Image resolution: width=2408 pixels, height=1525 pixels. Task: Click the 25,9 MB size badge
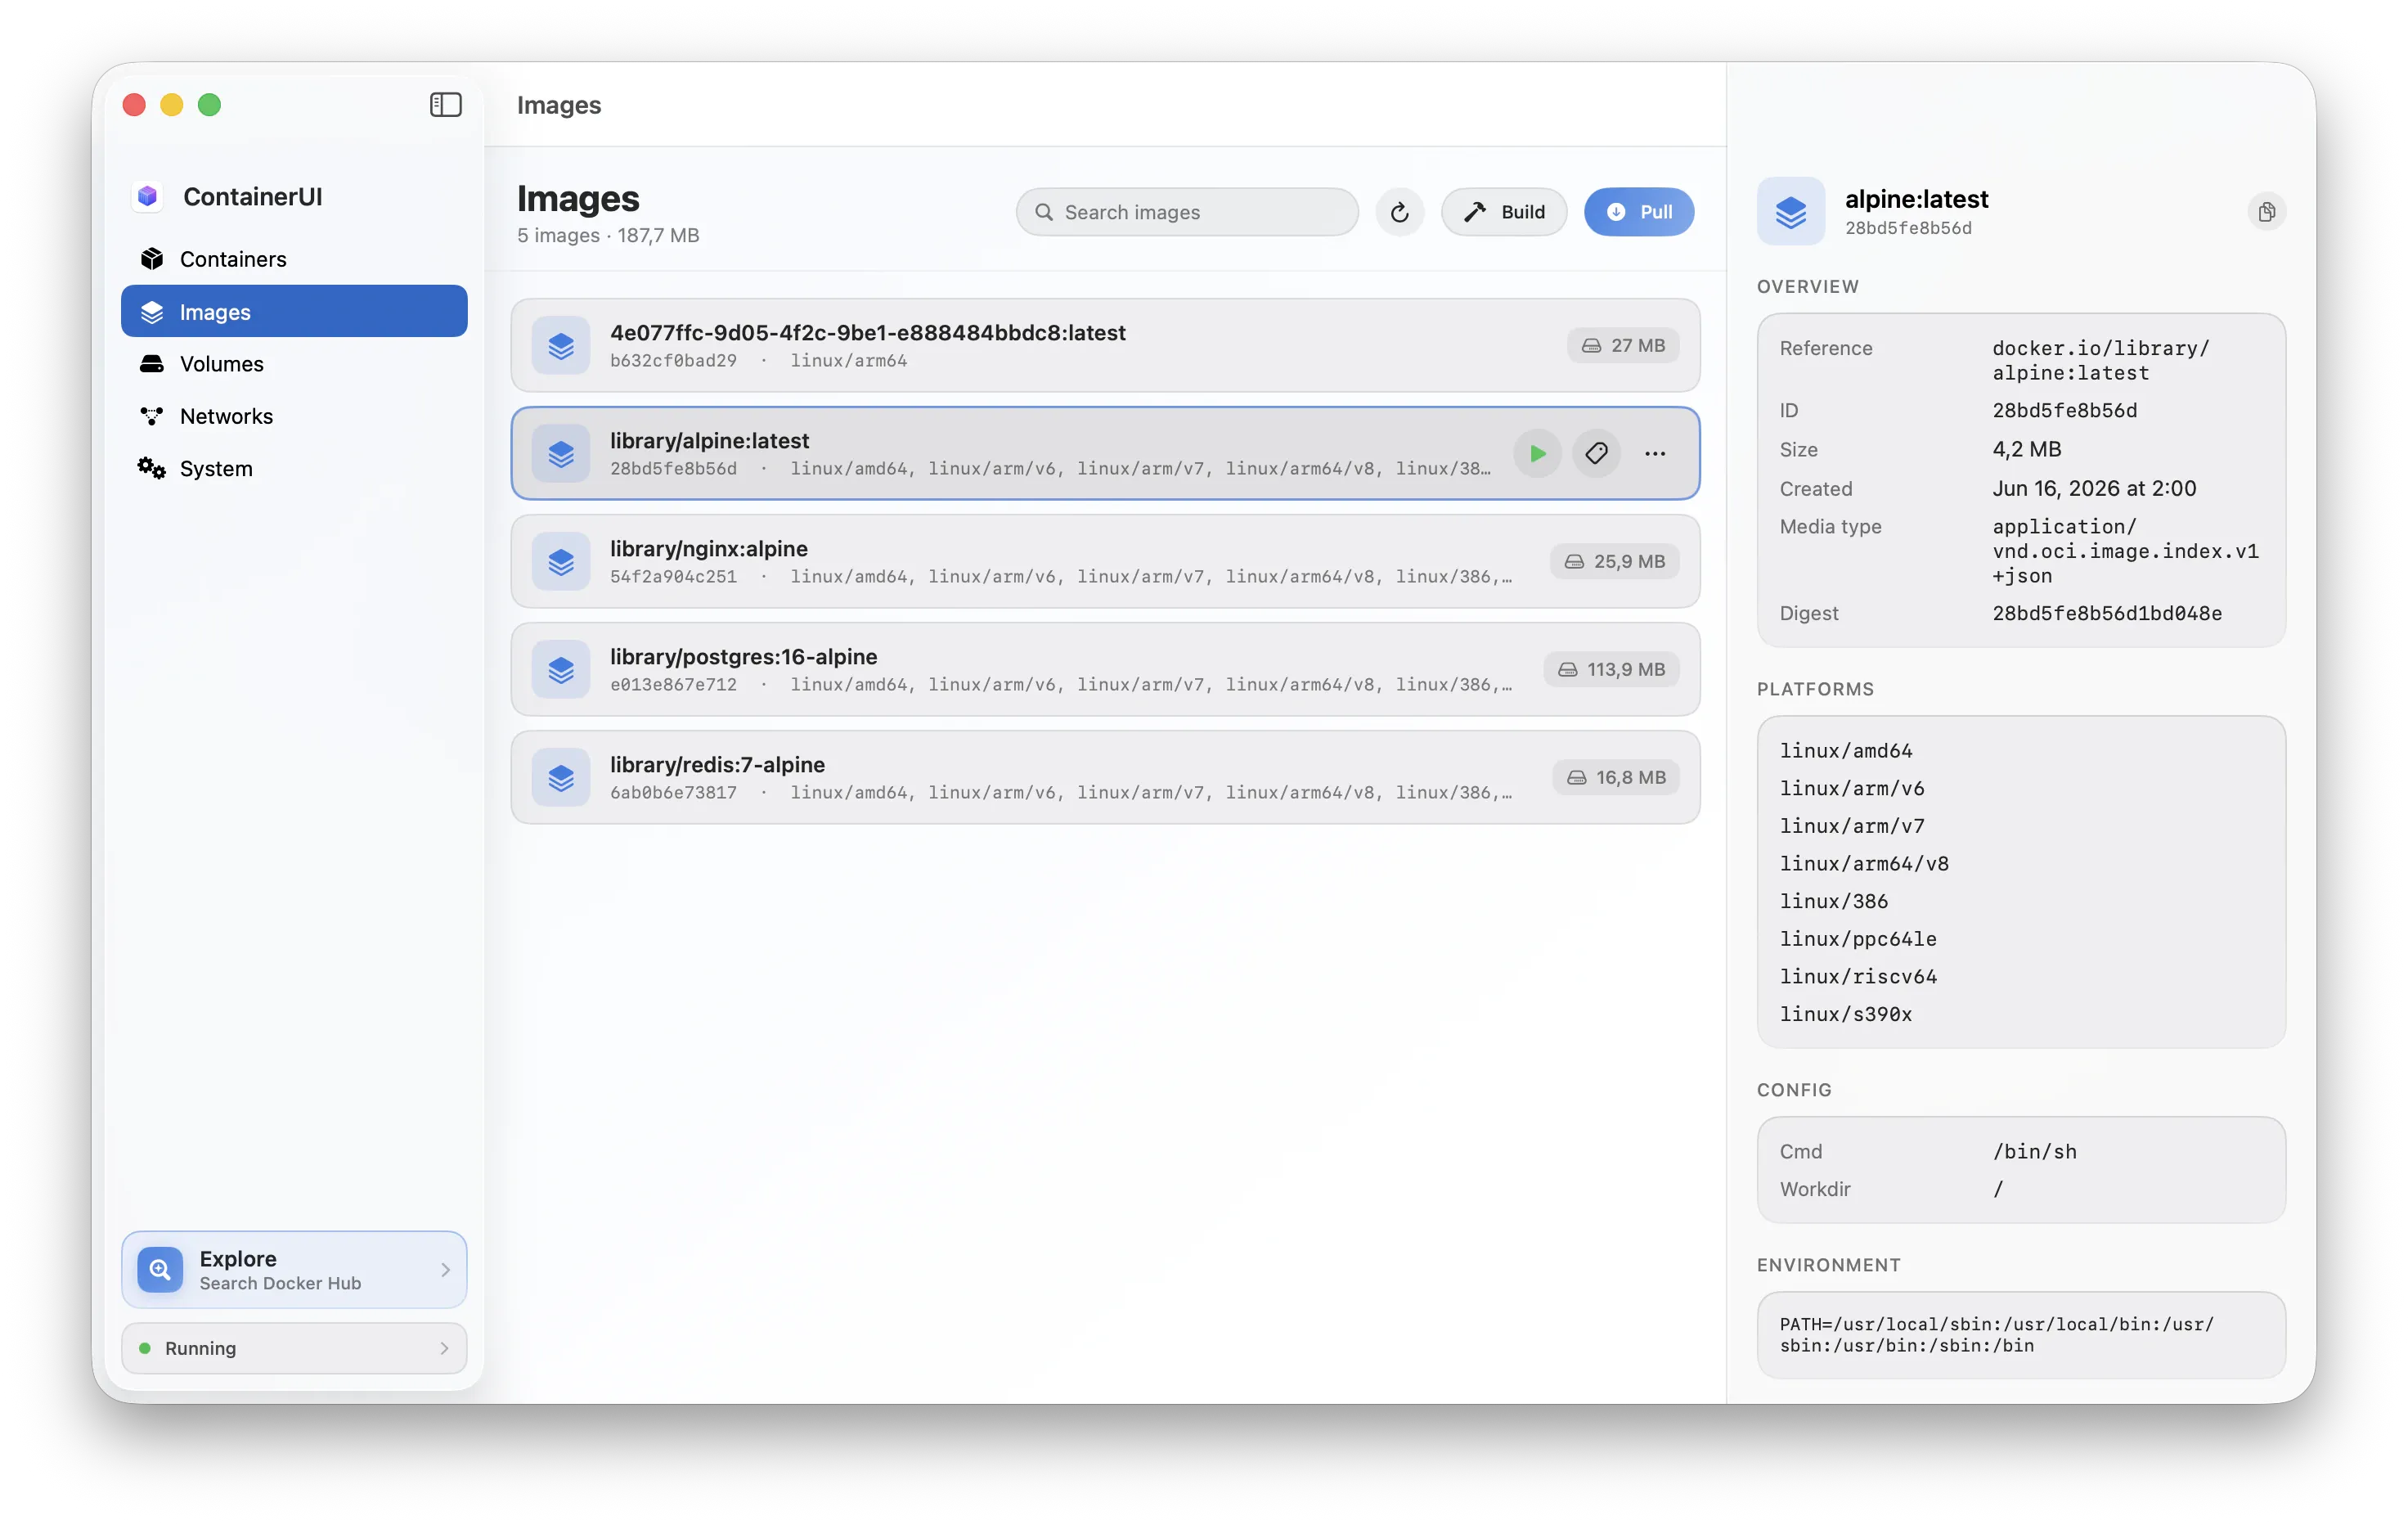coord(1615,562)
